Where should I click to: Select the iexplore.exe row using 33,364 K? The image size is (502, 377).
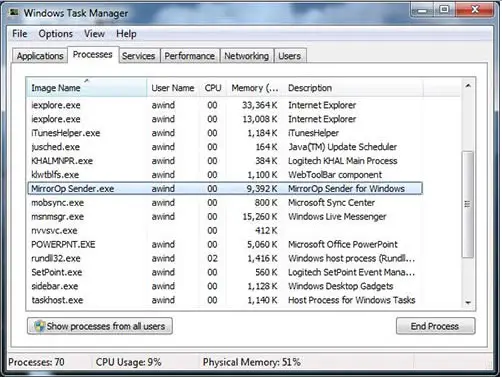[x=225, y=105]
